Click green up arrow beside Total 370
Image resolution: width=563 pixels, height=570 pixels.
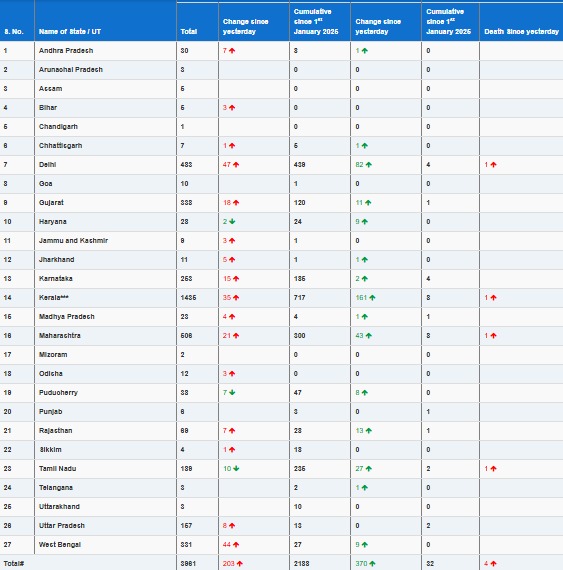click(x=372, y=564)
